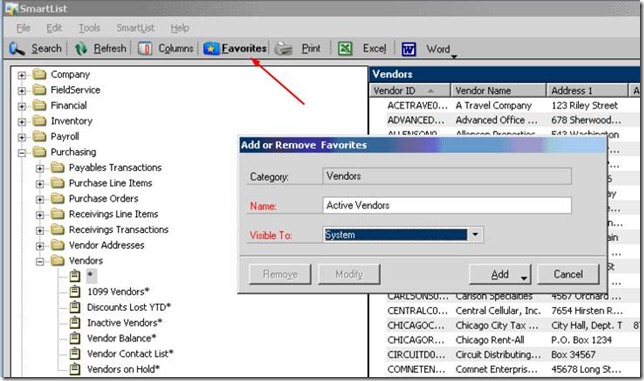This screenshot has width=644, height=381.
Task: Click the Favorites star icon
Action: (211, 48)
